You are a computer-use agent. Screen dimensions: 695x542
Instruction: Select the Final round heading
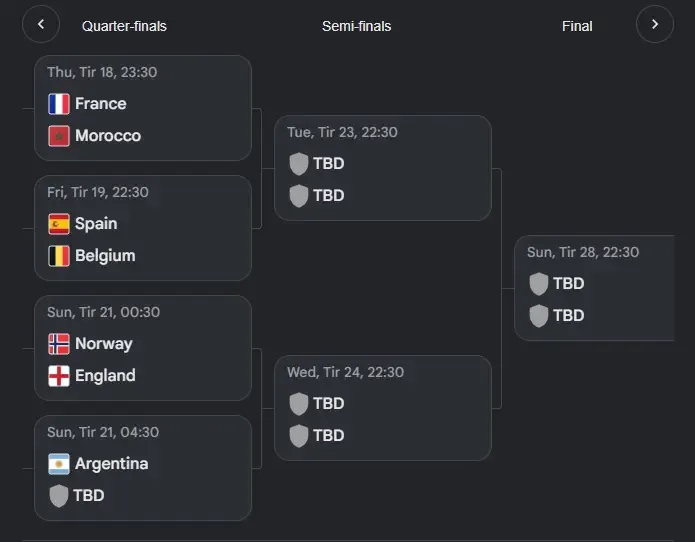click(577, 26)
